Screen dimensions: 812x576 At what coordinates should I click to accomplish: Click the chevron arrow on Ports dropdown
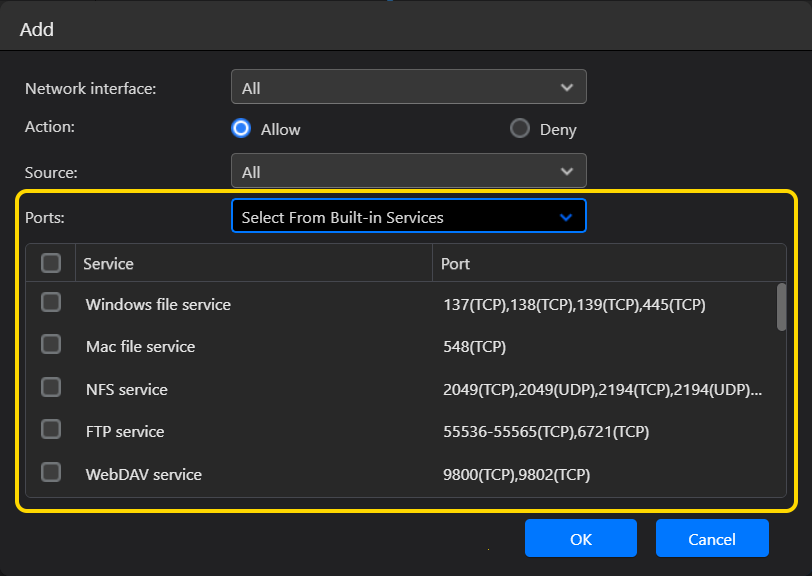[566, 217]
